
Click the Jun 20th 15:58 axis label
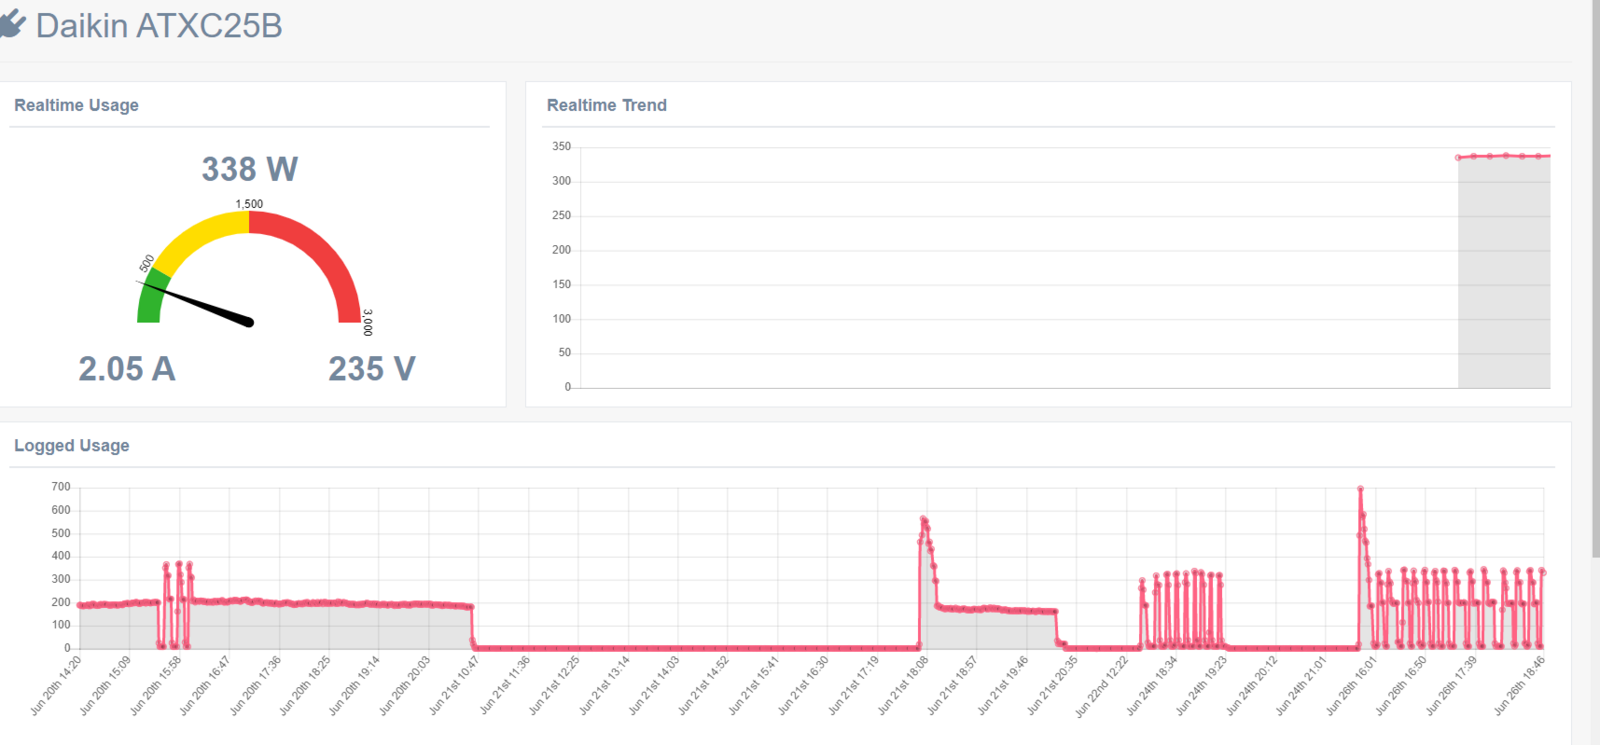(156, 685)
